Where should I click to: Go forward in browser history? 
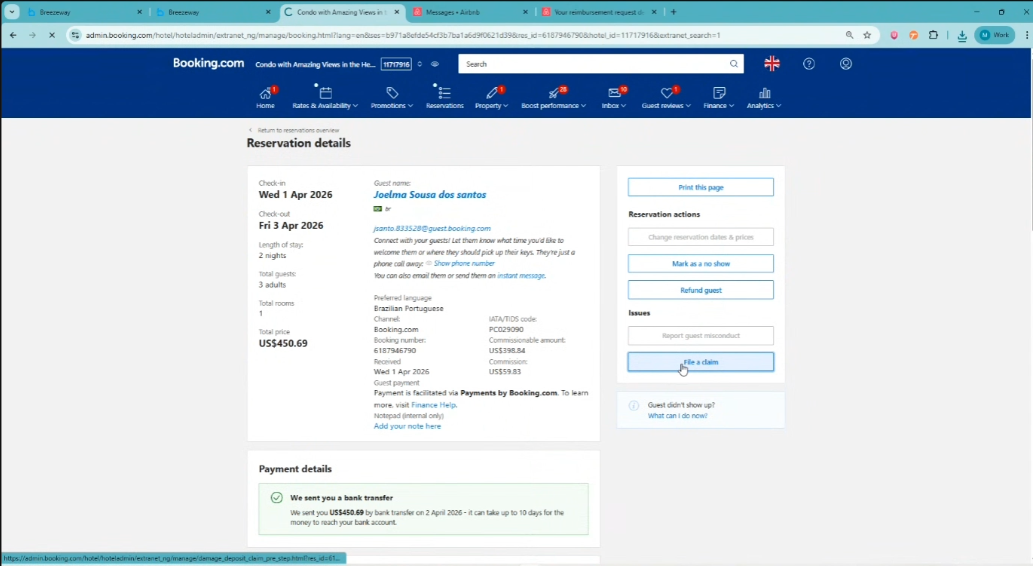click(x=32, y=35)
